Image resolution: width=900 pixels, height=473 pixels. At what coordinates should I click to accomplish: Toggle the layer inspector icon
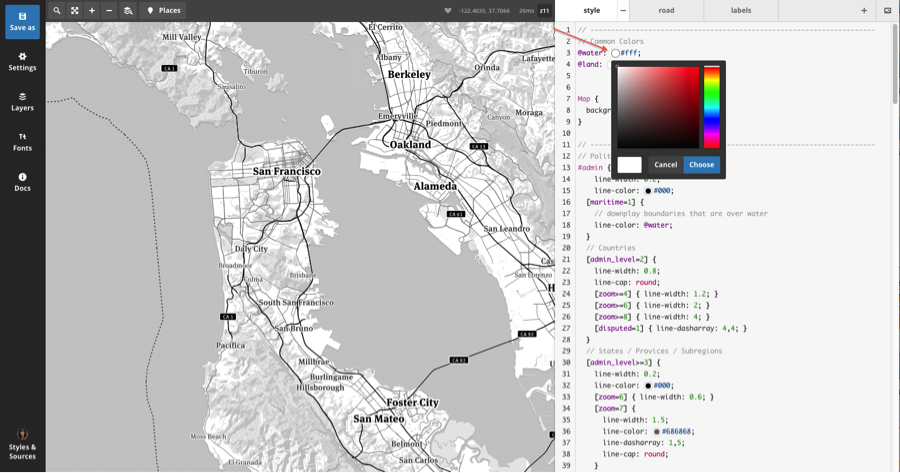pyautogui.click(x=128, y=11)
